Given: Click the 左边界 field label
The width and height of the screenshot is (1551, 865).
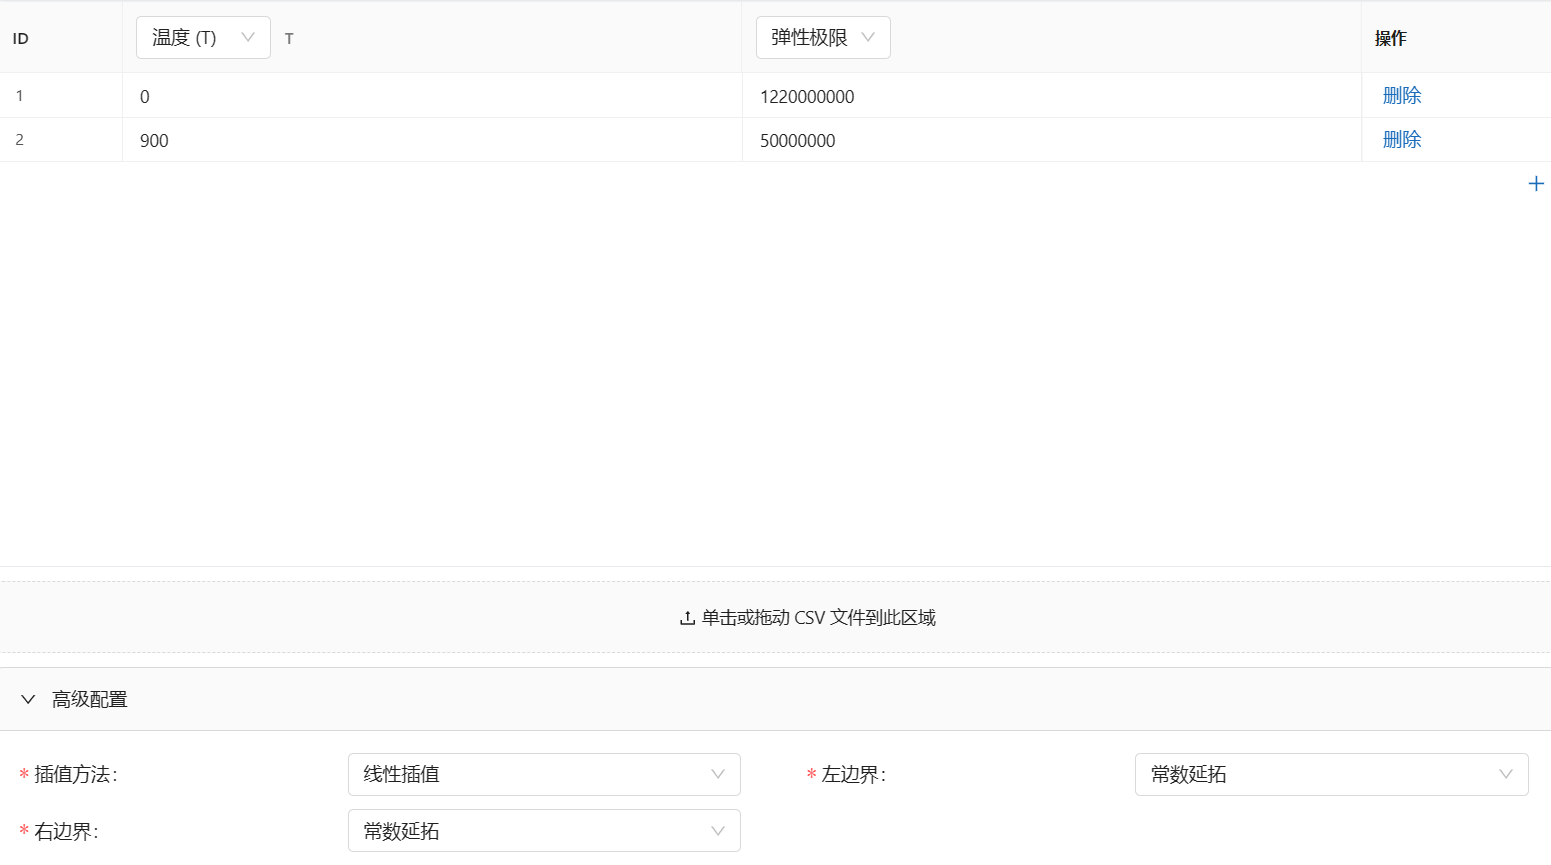Looking at the screenshot, I should click(853, 774).
